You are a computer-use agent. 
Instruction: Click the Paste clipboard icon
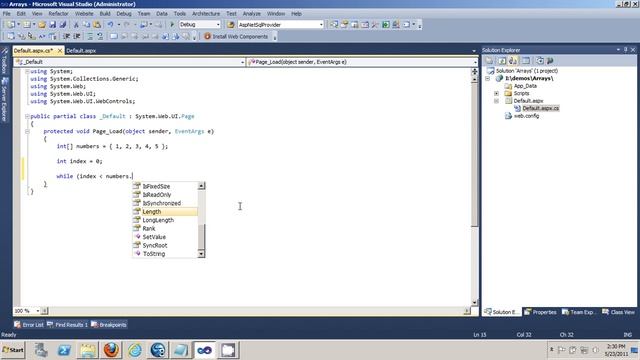[97, 25]
